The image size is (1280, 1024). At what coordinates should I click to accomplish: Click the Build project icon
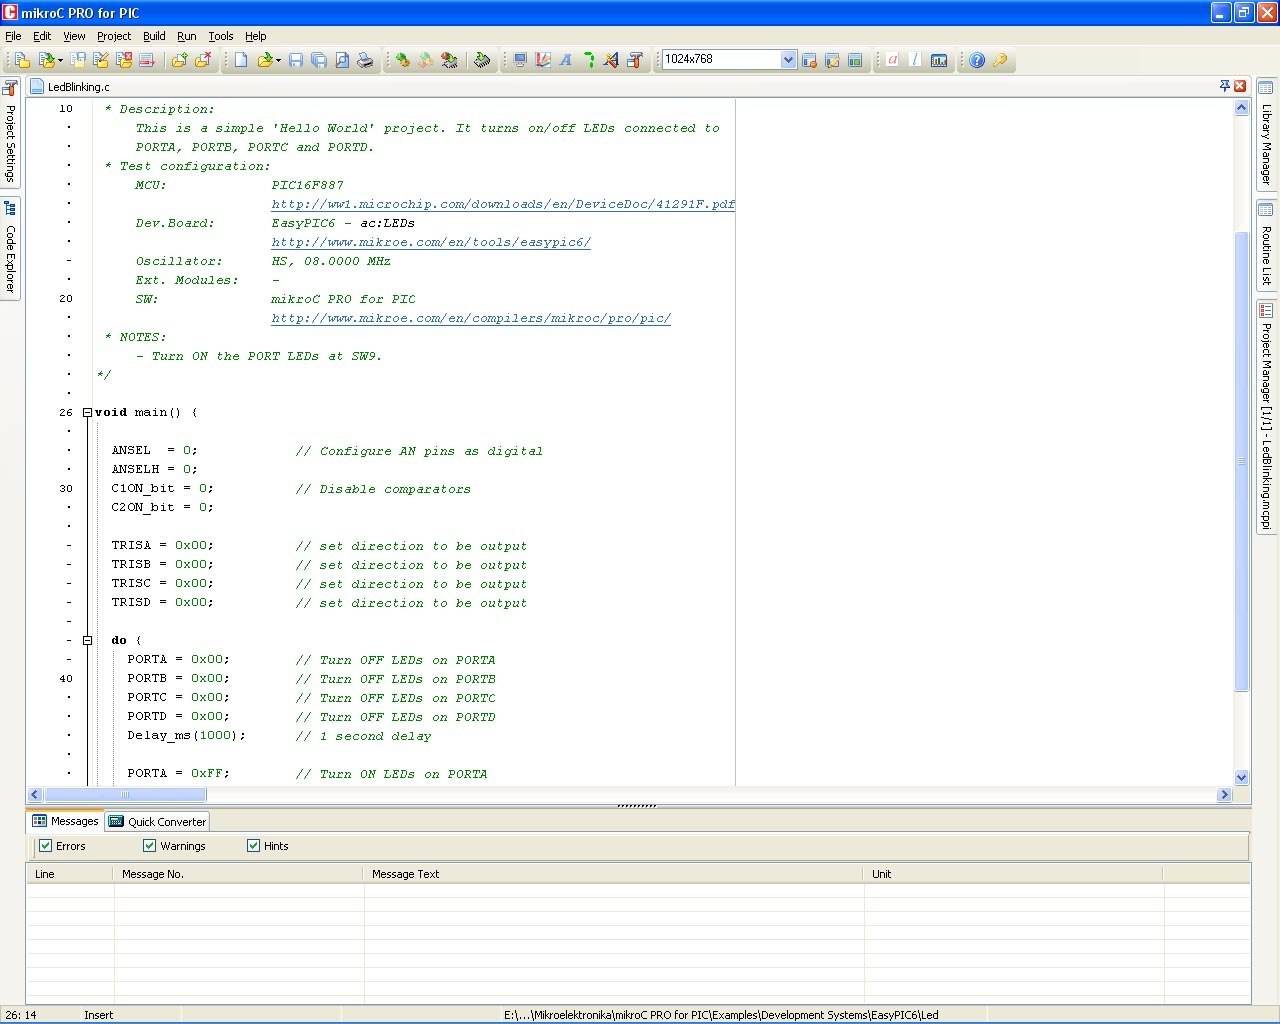pyautogui.click(x=403, y=60)
